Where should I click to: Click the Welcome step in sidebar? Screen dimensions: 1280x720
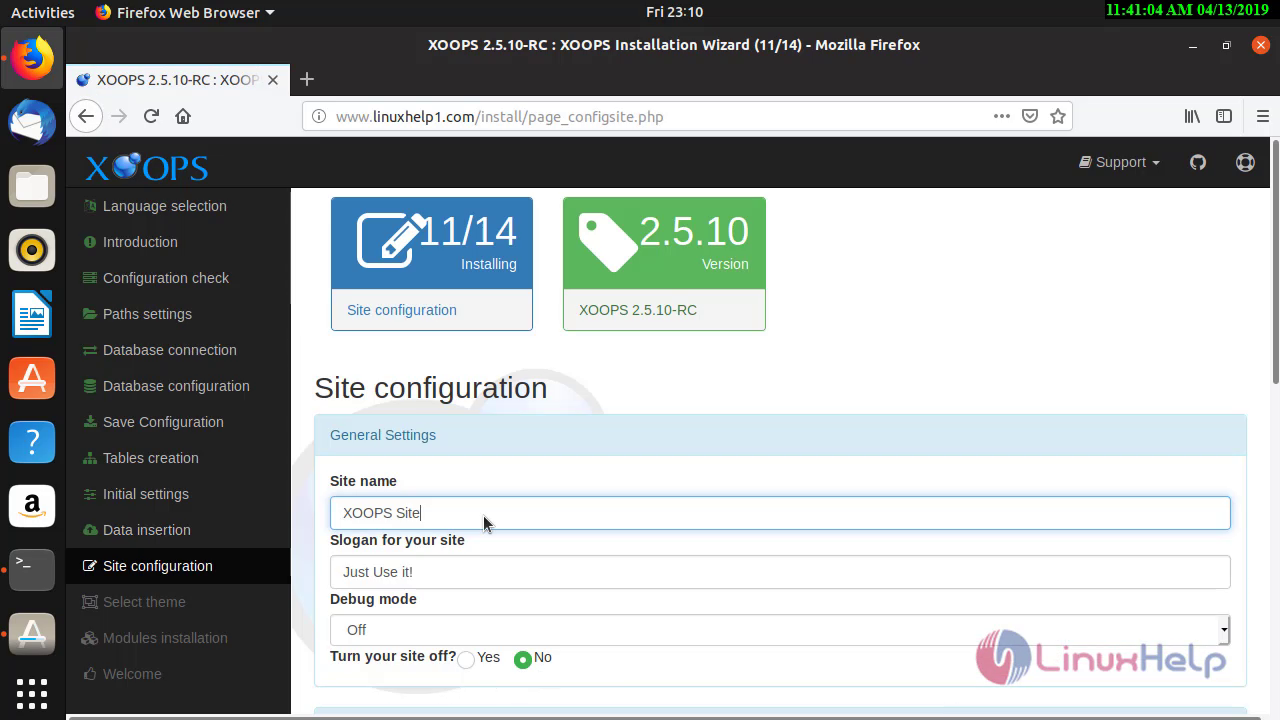click(x=132, y=674)
